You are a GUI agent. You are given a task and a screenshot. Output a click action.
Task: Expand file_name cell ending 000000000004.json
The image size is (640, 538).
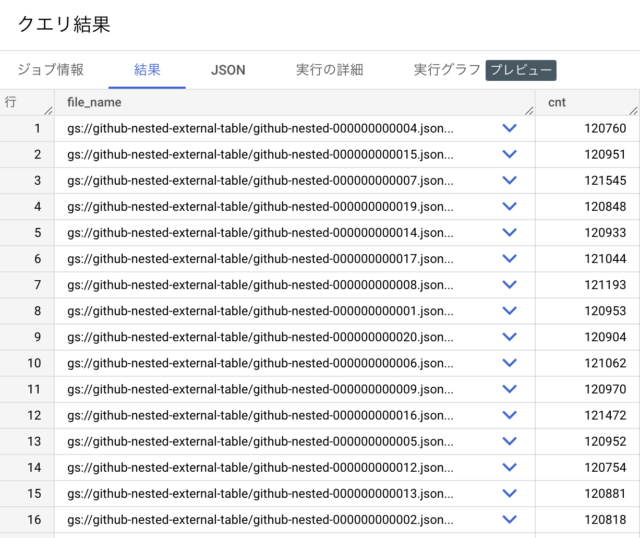click(x=509, y=128)
